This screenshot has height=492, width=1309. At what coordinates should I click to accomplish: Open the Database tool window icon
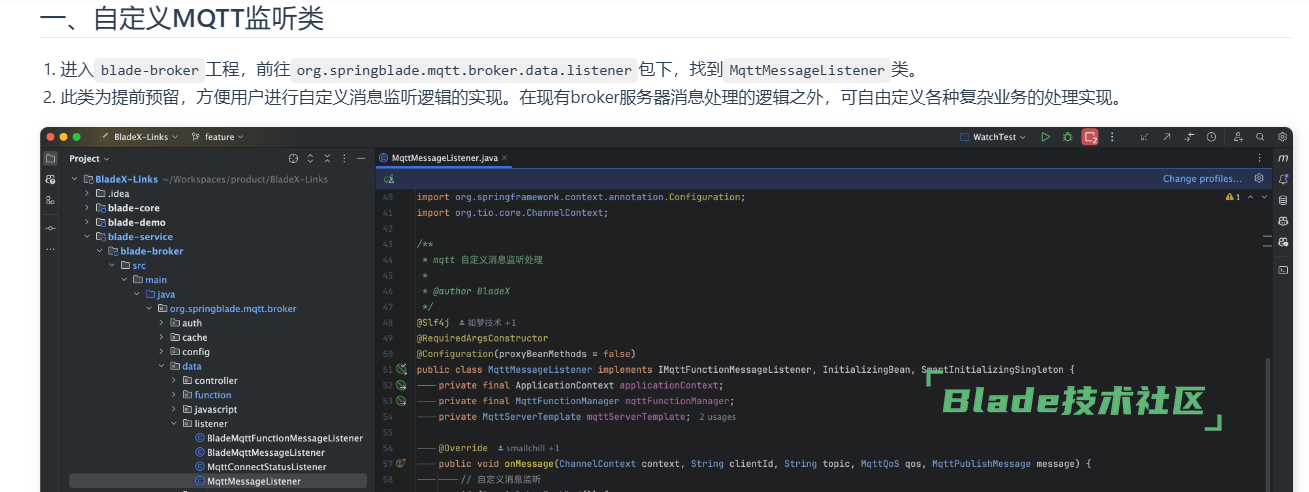point(1283,200)
